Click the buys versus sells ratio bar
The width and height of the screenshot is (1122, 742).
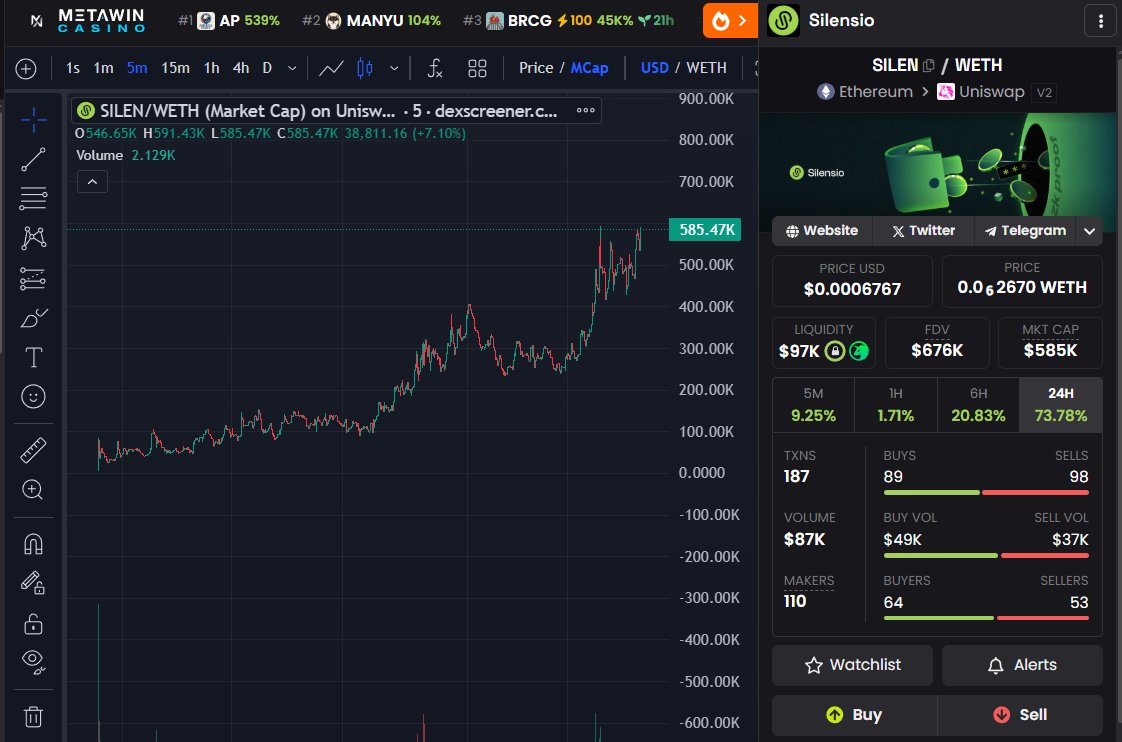point(986,492)
